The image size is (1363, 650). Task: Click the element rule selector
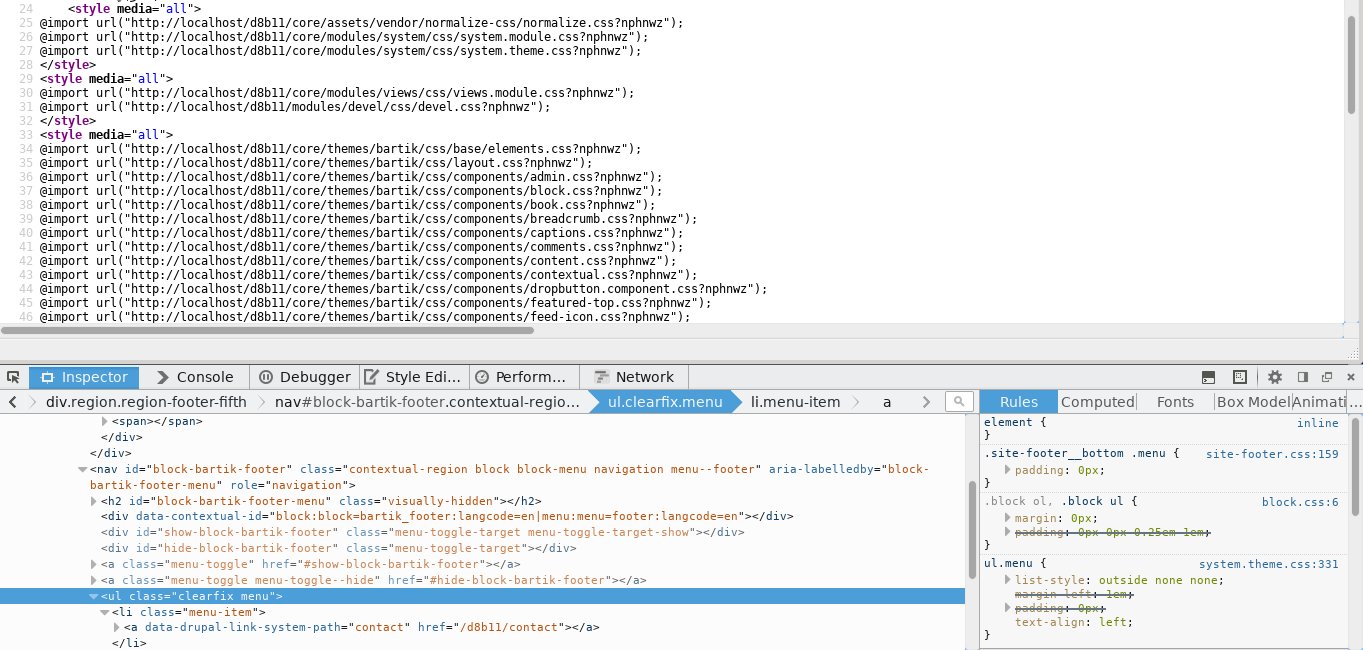point(1016,423)
